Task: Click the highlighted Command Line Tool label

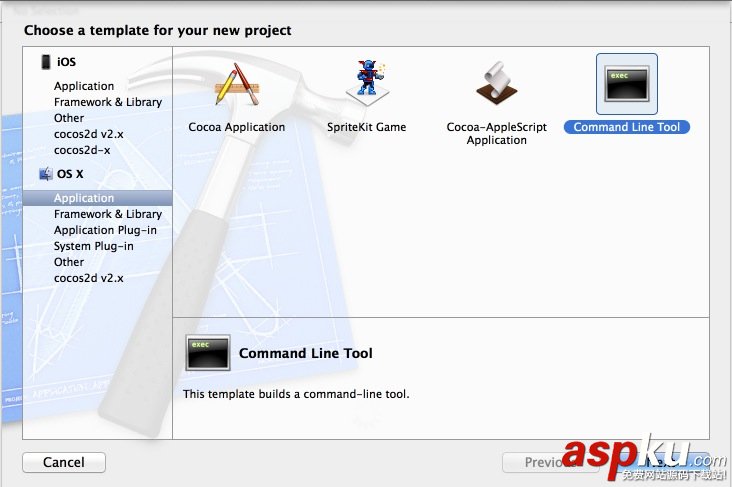Action: pyautogui.click(x=626, y=127)
